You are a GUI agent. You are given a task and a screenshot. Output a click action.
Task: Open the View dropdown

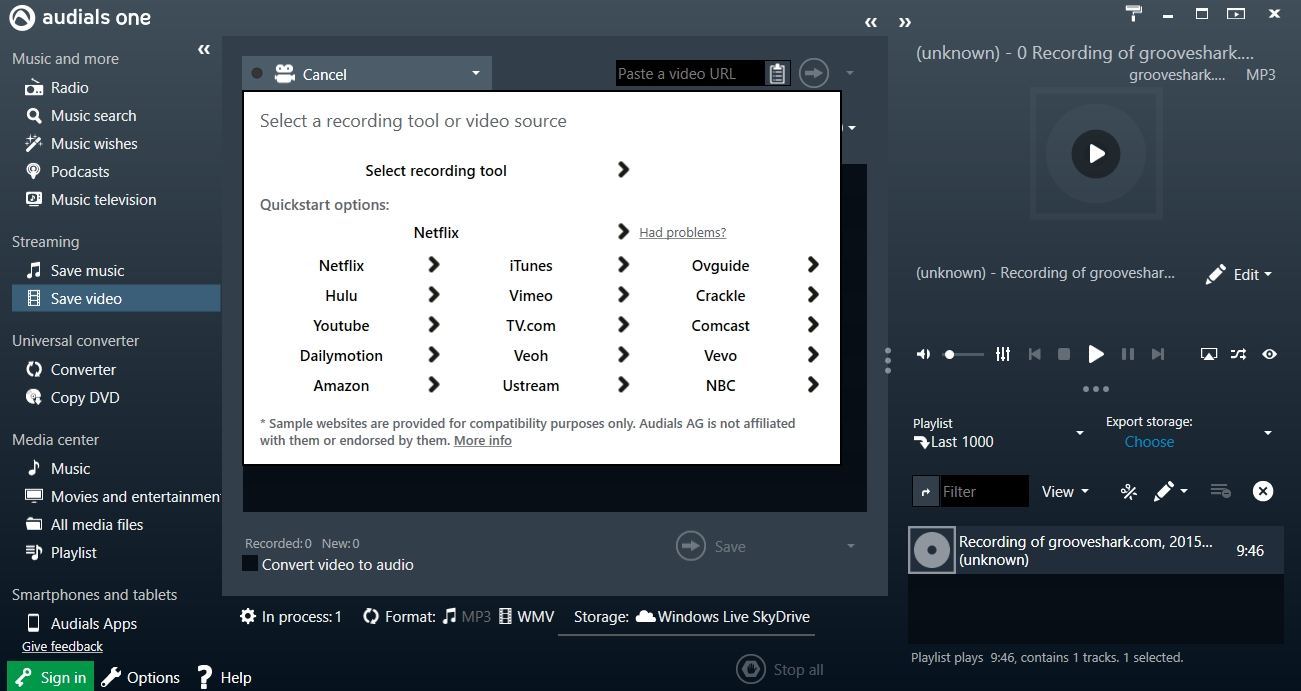click(1065, 491)
